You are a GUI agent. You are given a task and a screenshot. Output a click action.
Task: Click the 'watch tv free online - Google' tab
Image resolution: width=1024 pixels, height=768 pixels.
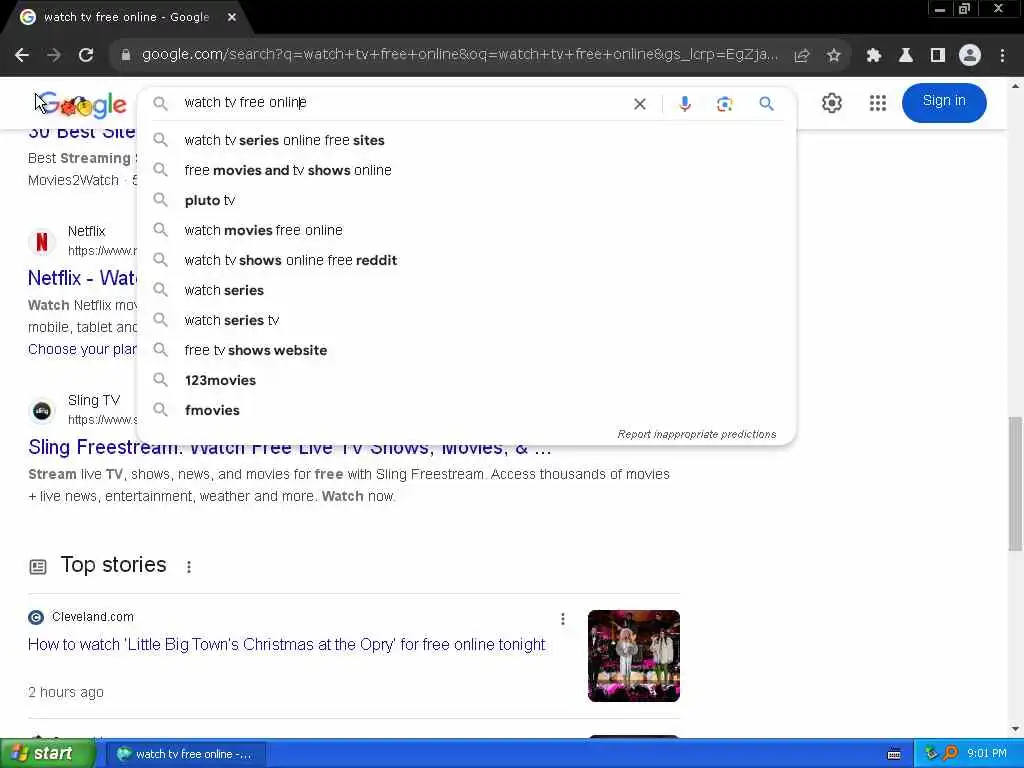(x=127, y=18)
